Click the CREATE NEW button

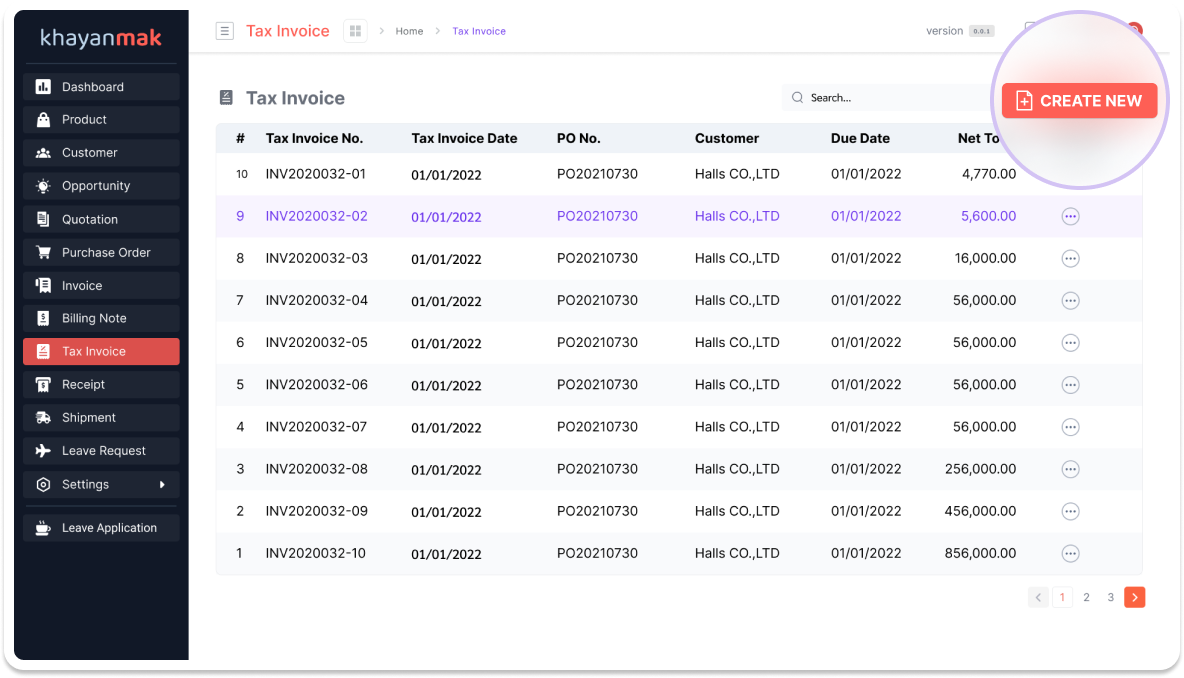pyautogui.click(x=1079, y=101)
